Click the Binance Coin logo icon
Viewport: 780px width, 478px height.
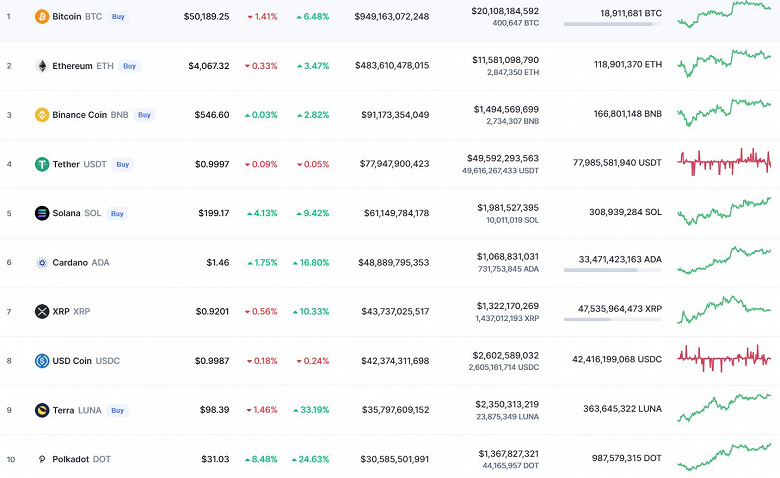[x=42, y=115]
